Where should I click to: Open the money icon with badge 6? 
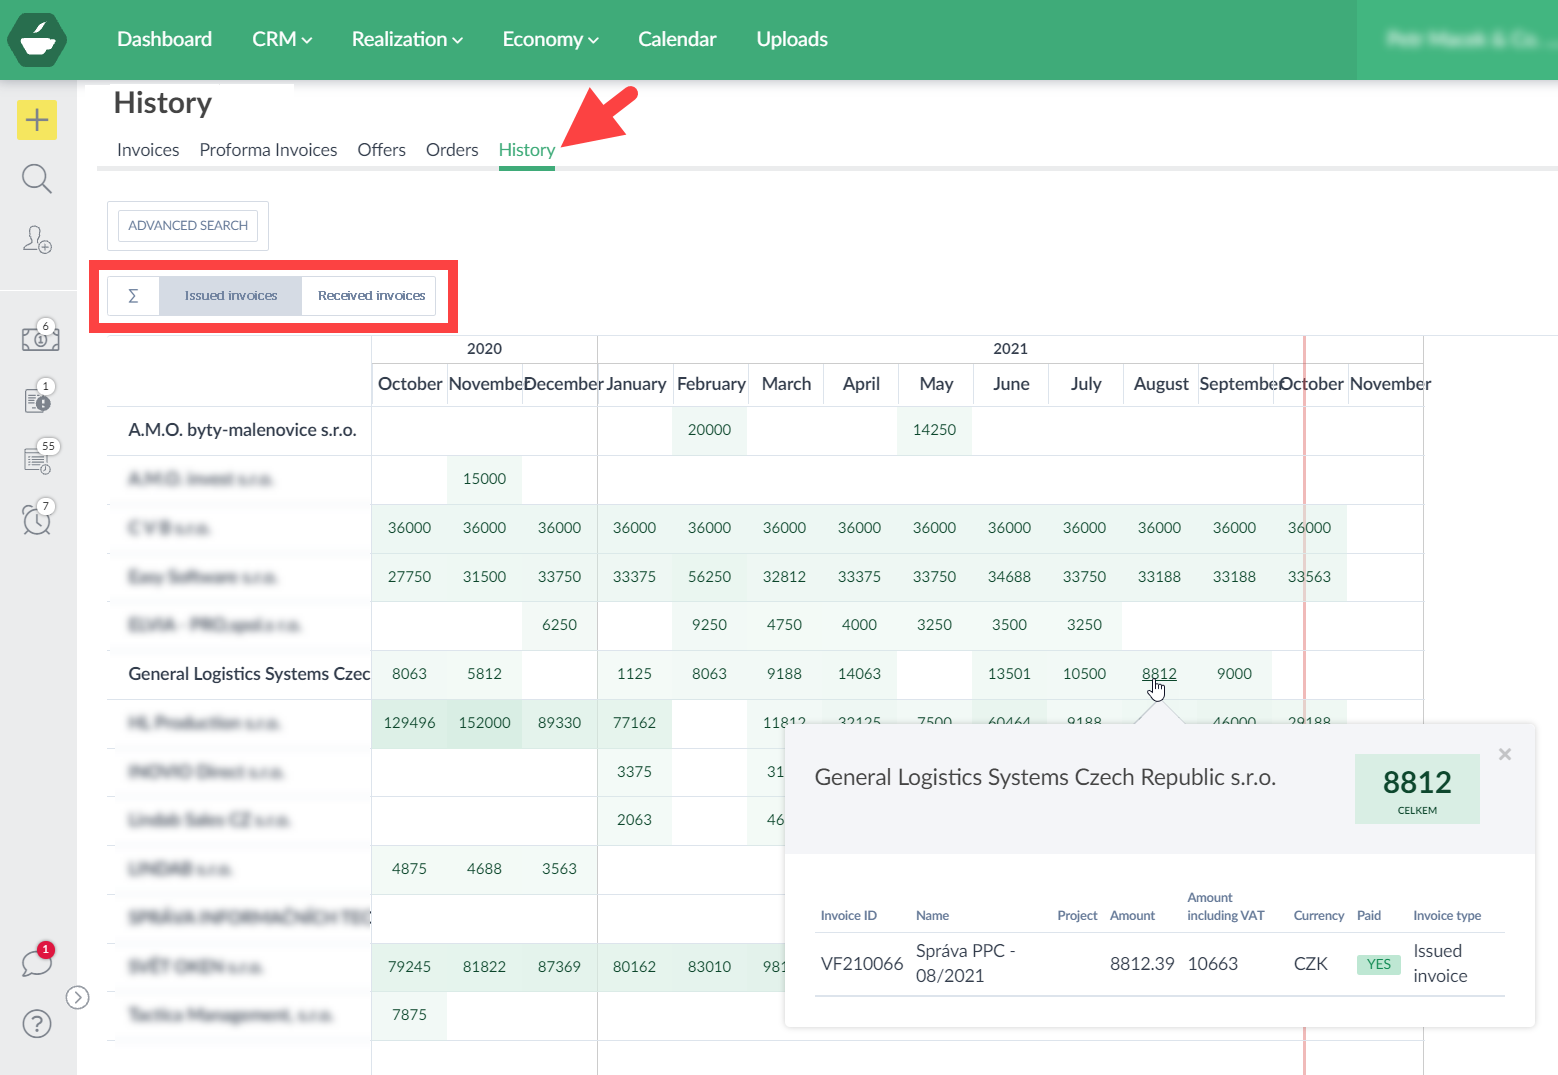pyautogui.click(x=40, y=337)
